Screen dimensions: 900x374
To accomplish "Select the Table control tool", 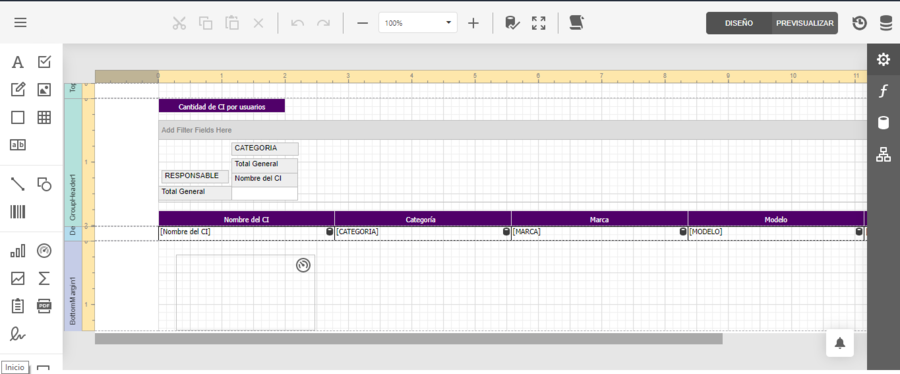I will coord(44,118).
